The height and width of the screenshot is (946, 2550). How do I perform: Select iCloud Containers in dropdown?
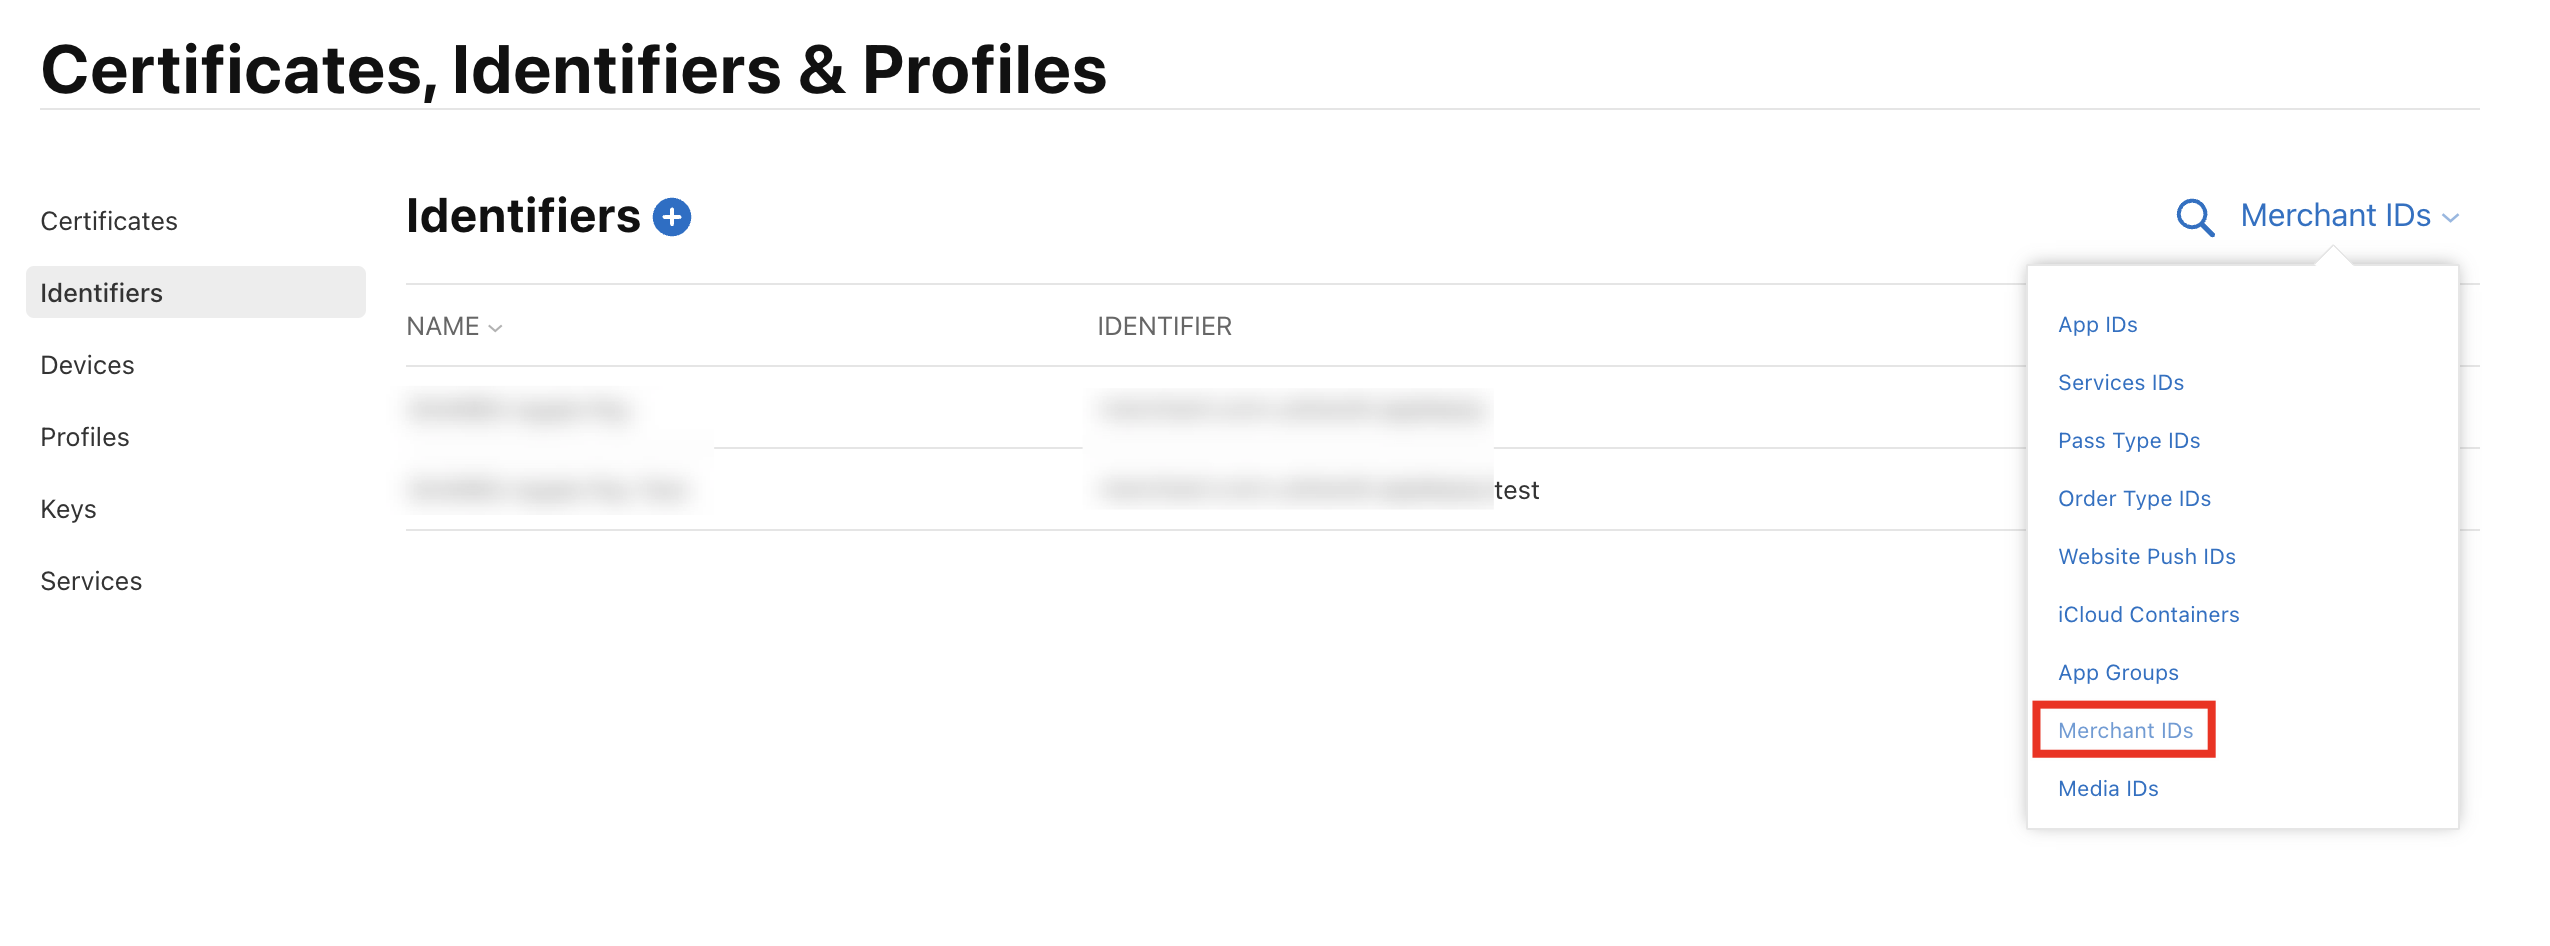pos(2148,615)
